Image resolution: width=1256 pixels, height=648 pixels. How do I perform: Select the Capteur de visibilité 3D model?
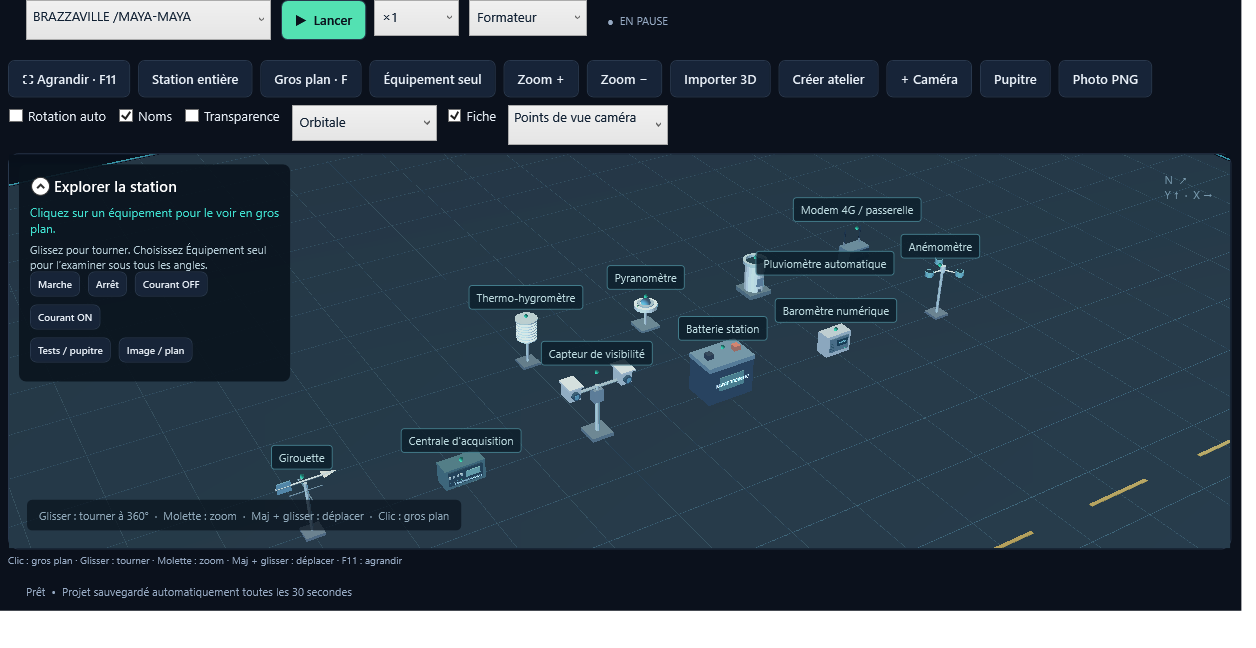(596, 400)
